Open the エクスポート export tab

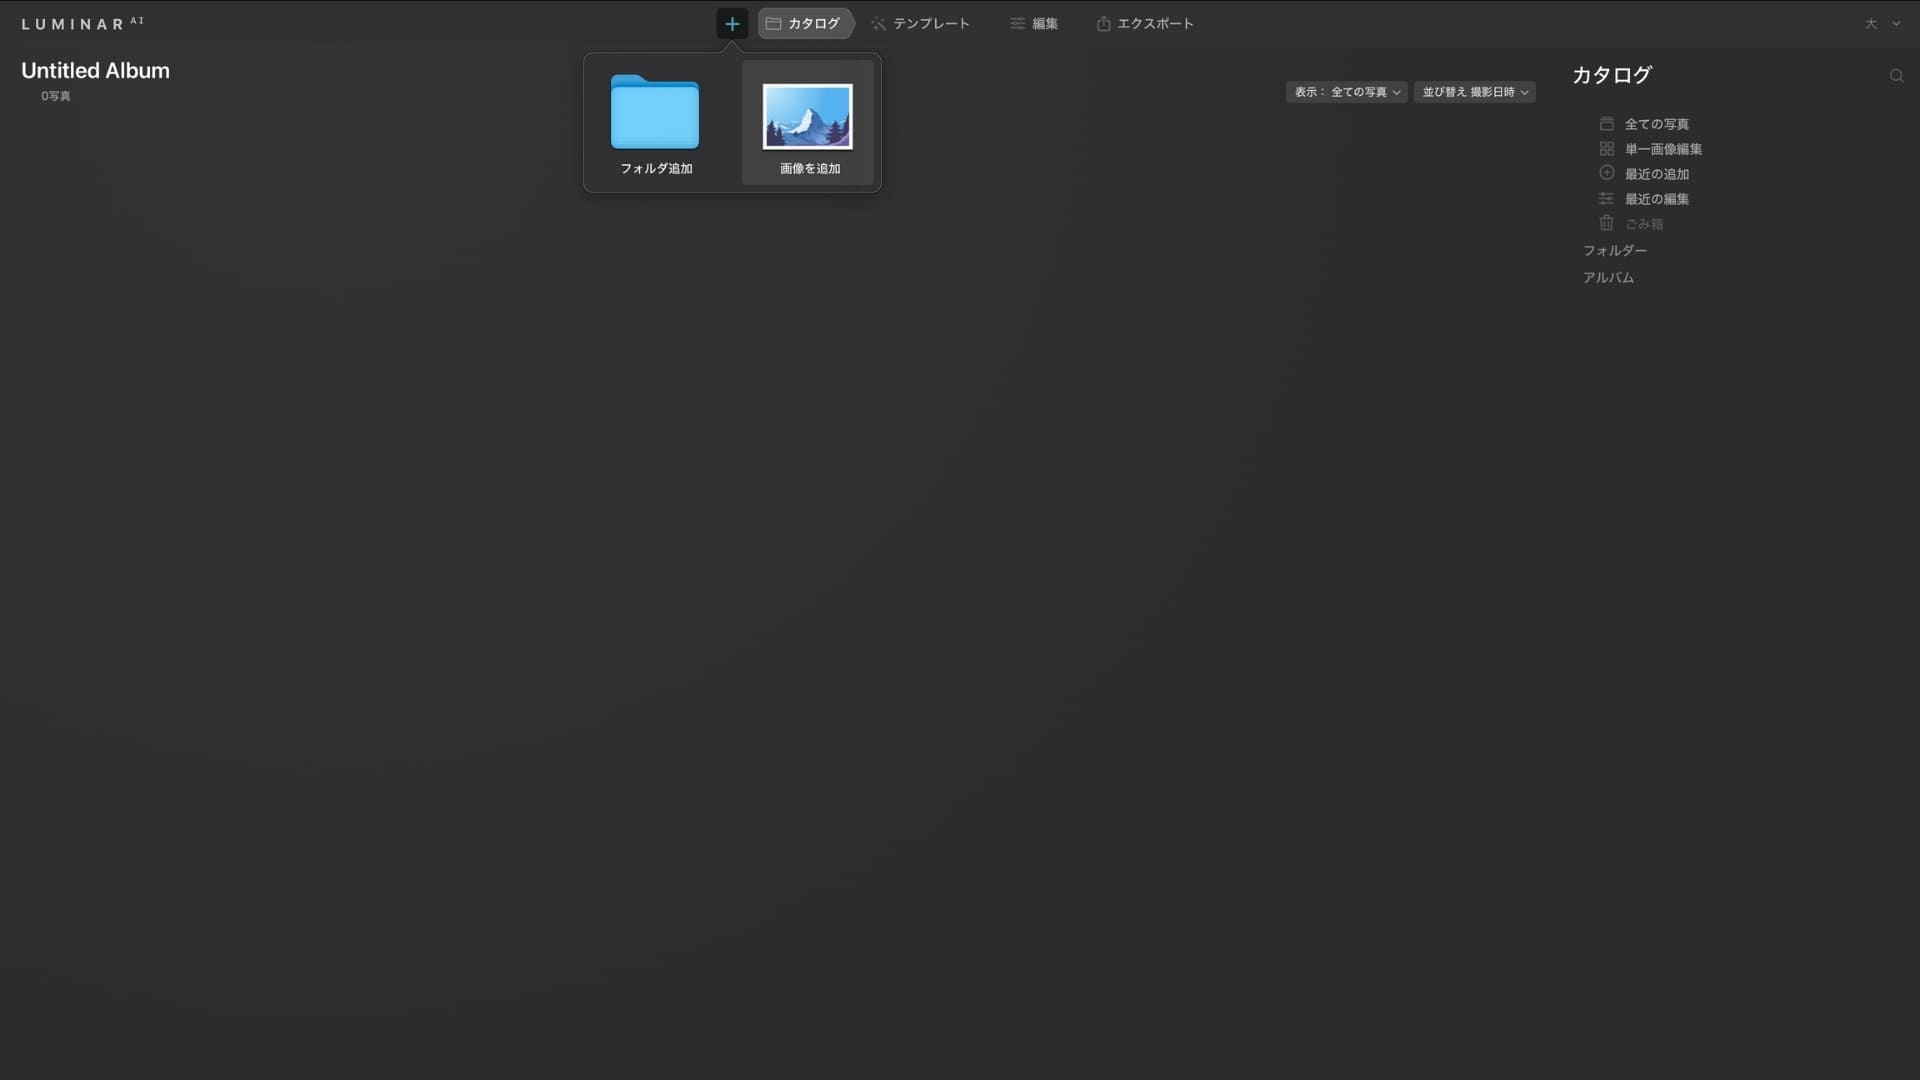[x=1145, y=23]
